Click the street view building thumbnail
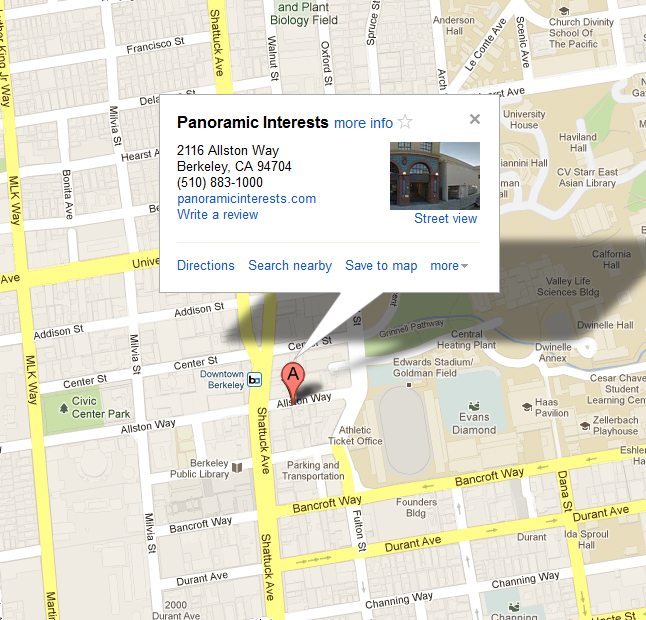This screenshot has height=620, width=646. coord(435,176)
